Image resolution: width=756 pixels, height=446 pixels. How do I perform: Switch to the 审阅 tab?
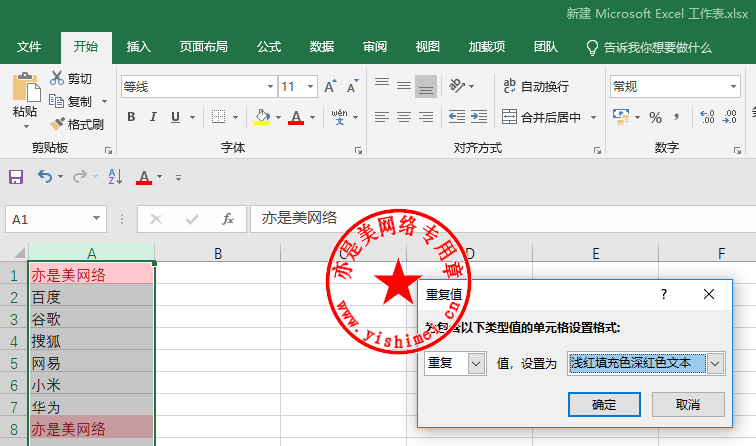[375, 47]
